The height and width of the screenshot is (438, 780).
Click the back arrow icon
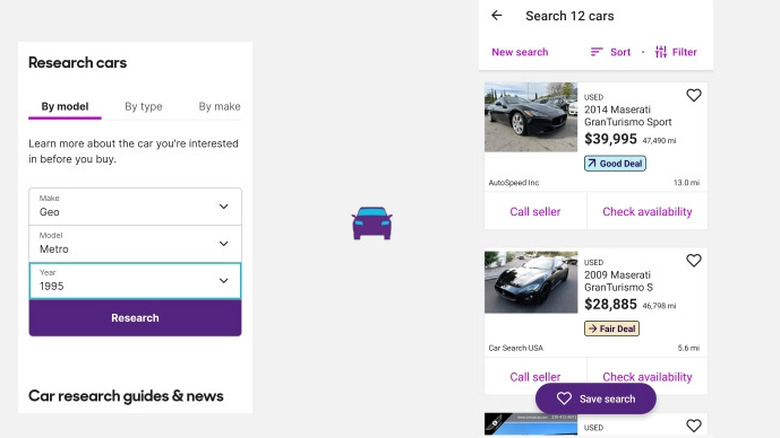pyautogui.click(x=497, y=16)
